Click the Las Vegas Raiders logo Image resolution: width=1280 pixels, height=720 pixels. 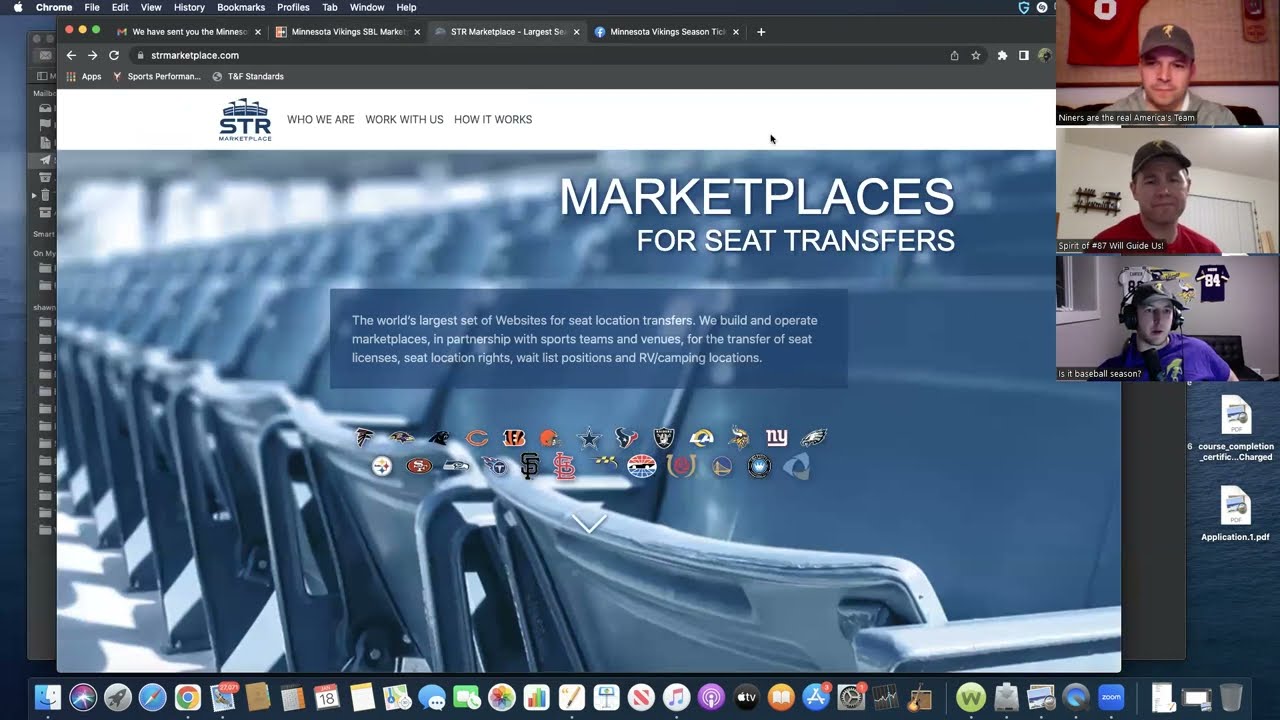[x=664, y=438]
